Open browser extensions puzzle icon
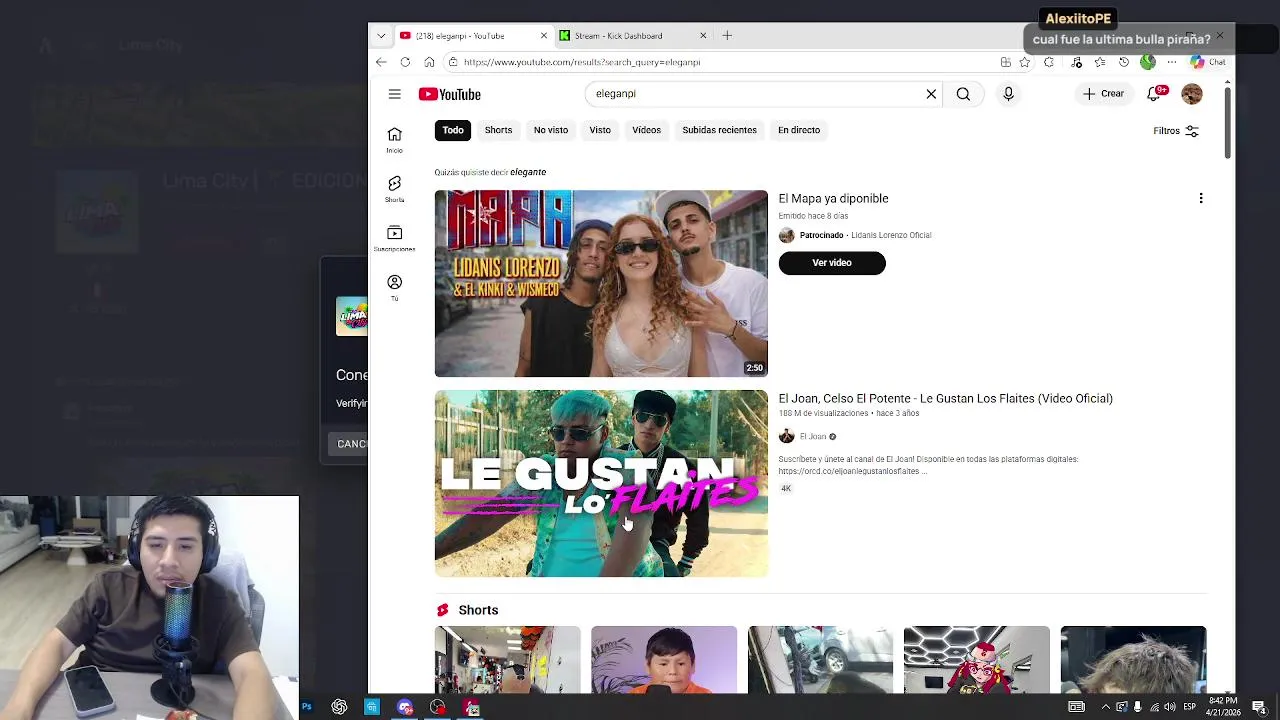 coord(1049,62)
